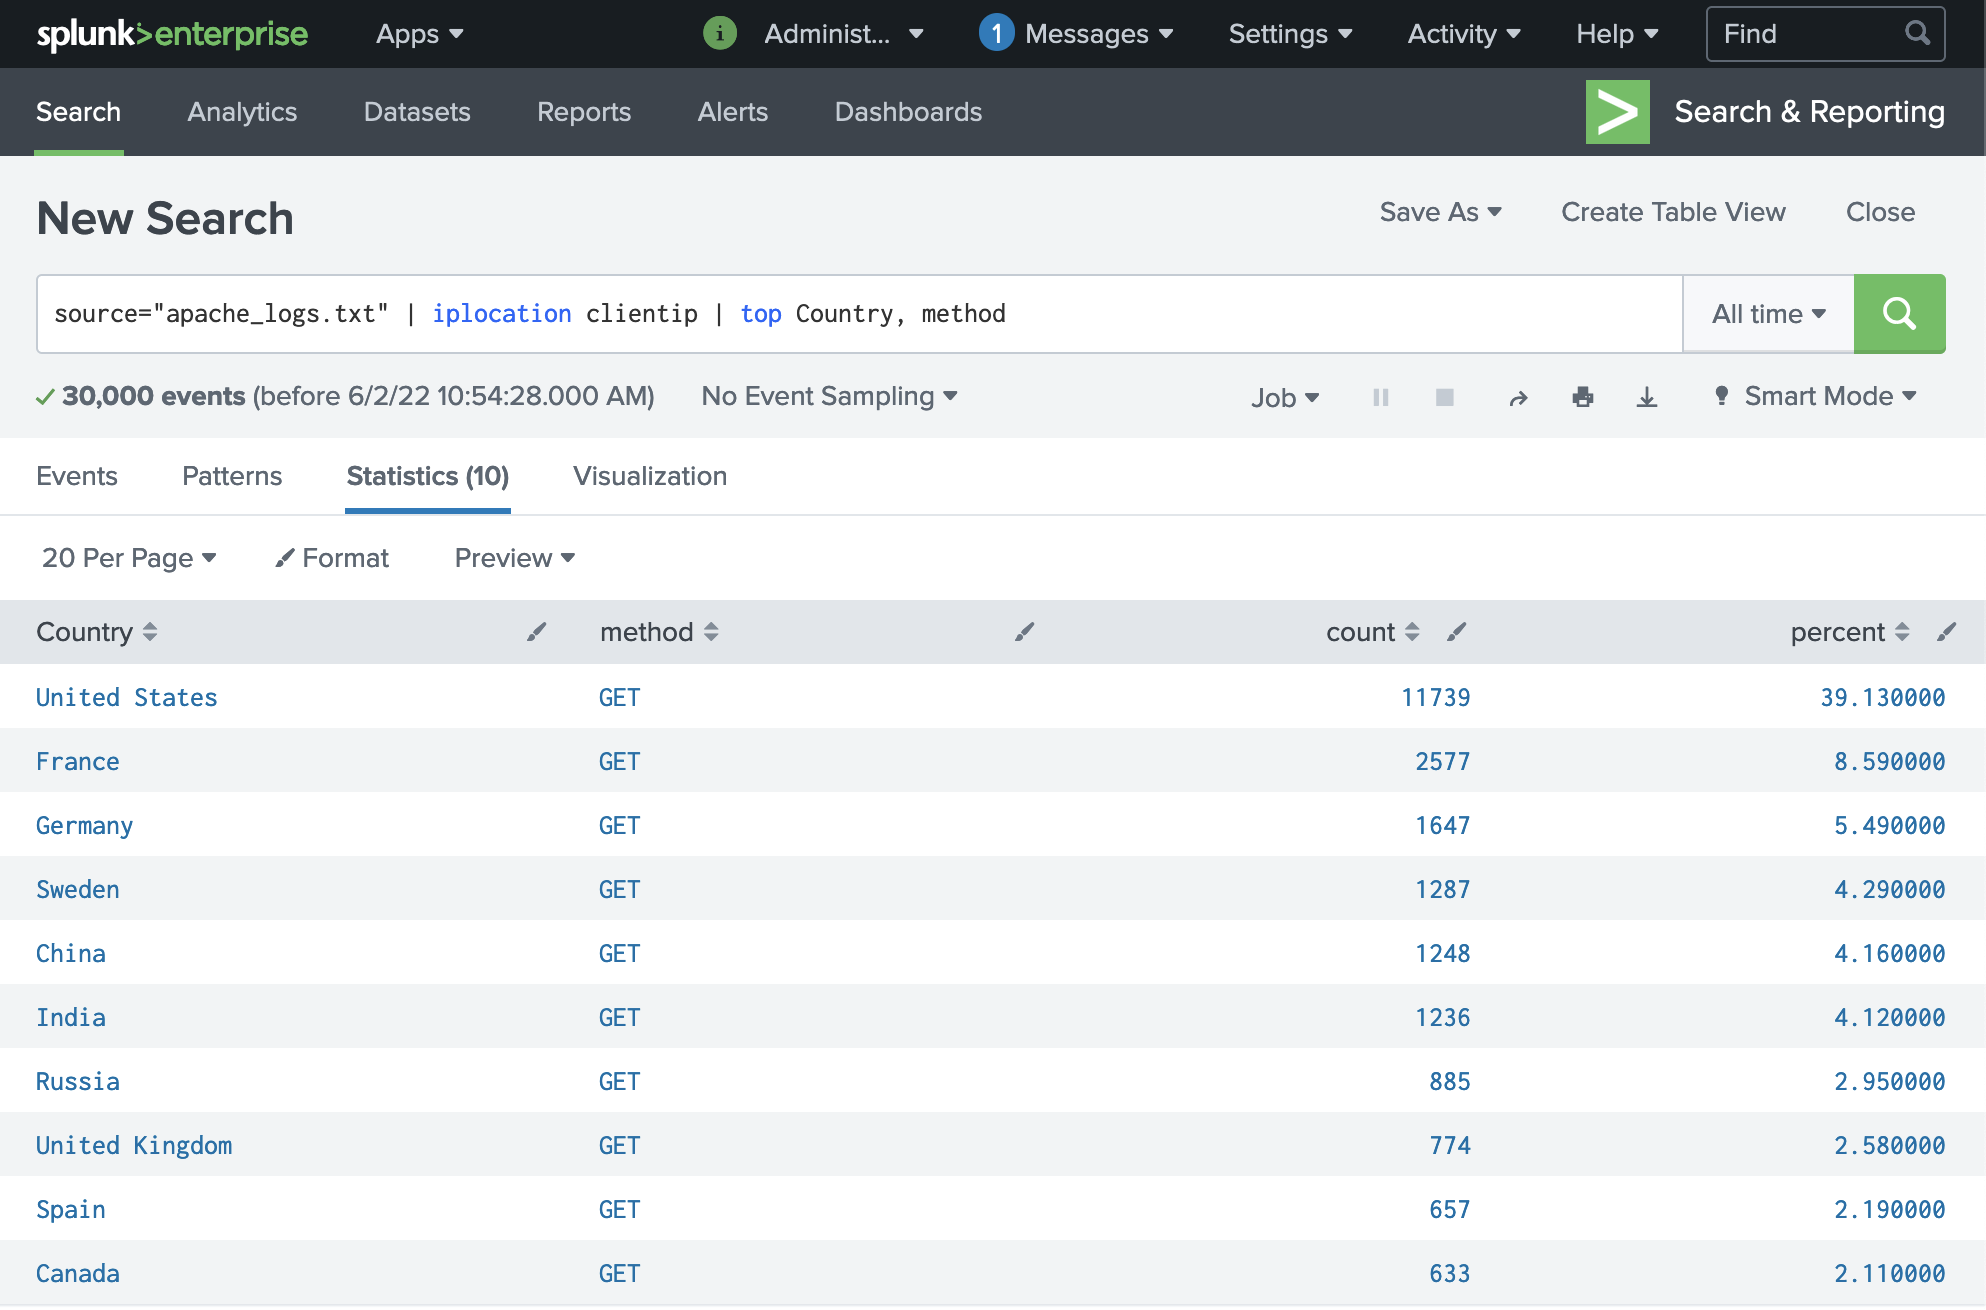The height and width of the screenshot is (1310, 1986).
Task: Switch to the Visualization tab
Action: click(x=649, y=476)
